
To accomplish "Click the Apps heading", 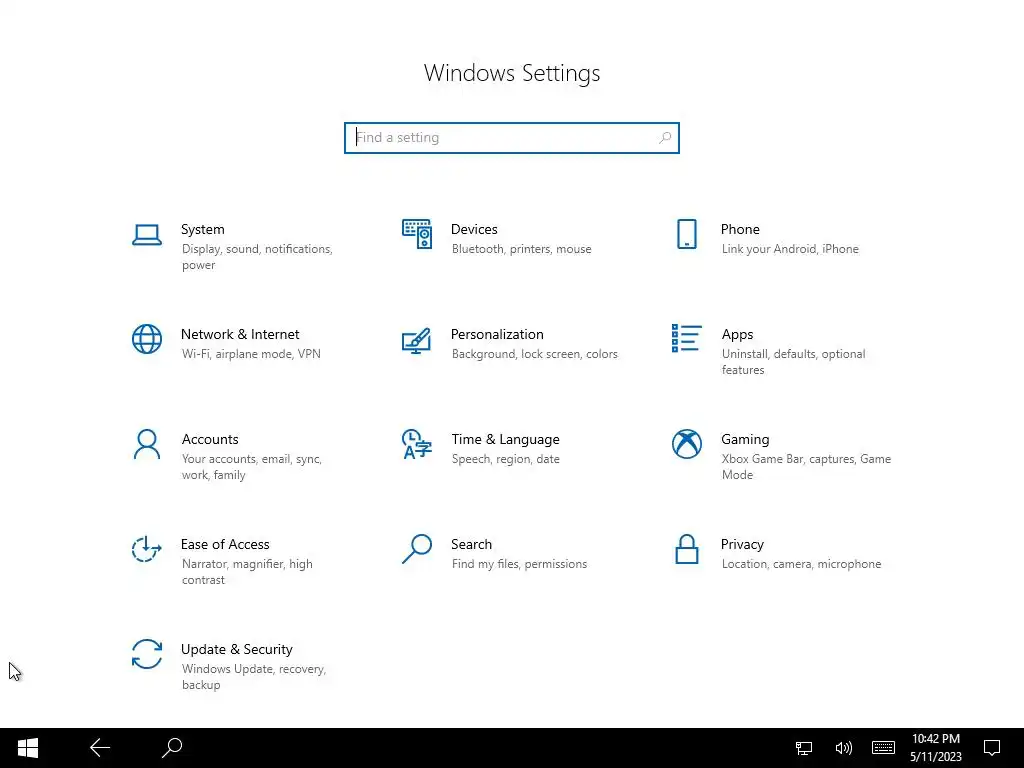I will tap(737, 334).
